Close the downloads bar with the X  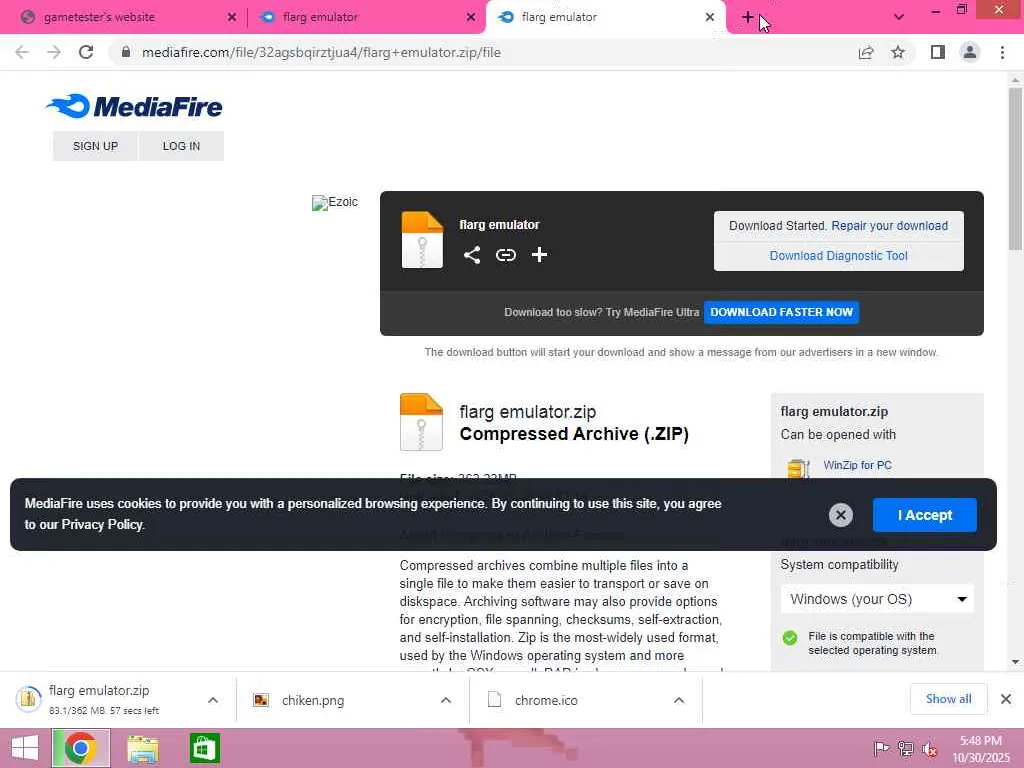pos(1006,699)
